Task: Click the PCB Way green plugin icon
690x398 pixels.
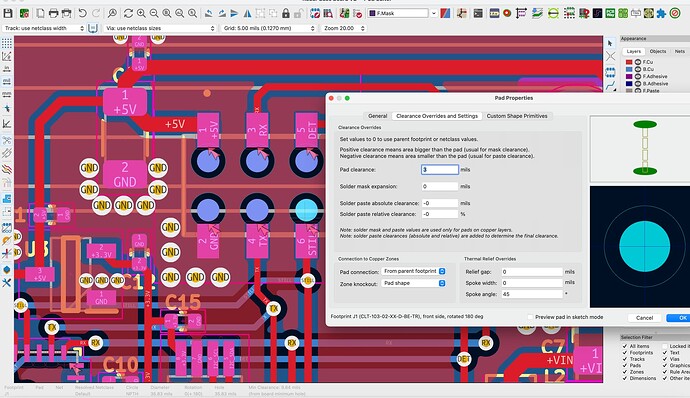Action: pos(610,14)
